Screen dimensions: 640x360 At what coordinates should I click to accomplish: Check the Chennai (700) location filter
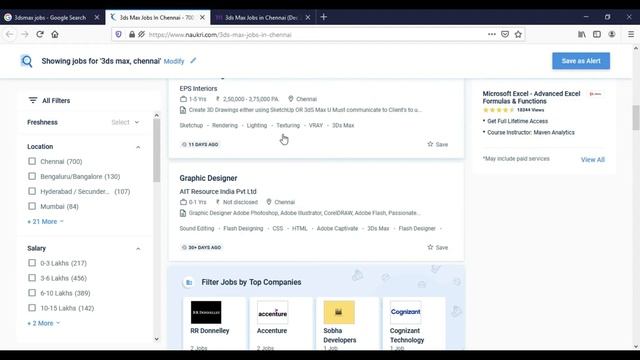coord(32,161)
